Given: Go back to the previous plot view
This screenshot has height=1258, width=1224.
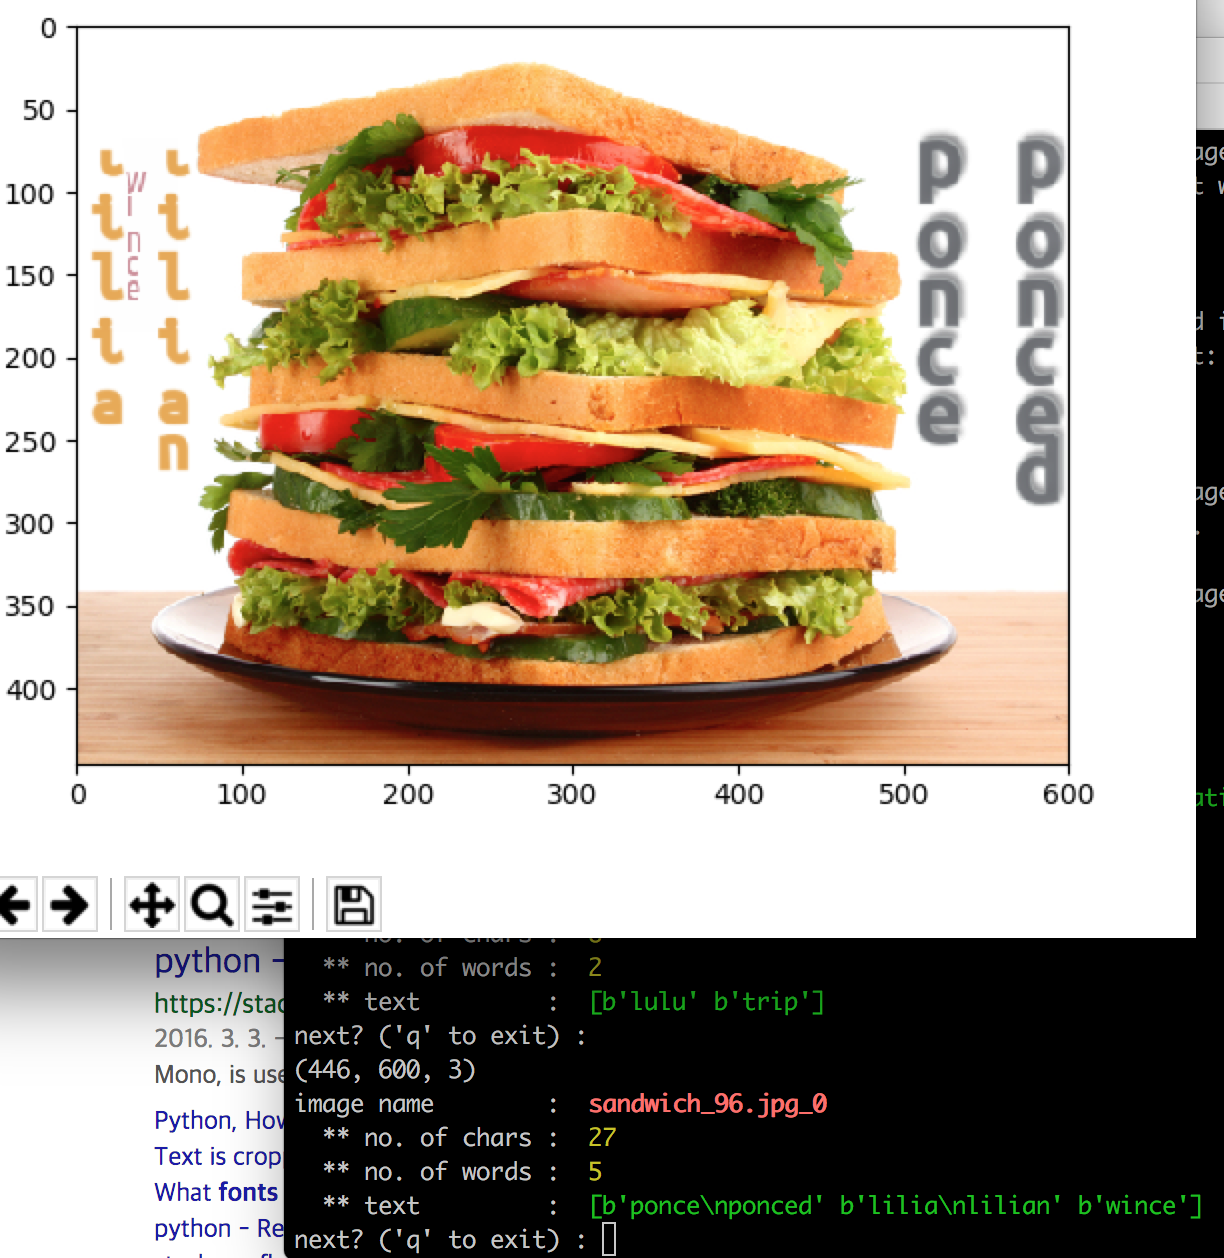Looking at the screenshot, I should coord(14,903).
